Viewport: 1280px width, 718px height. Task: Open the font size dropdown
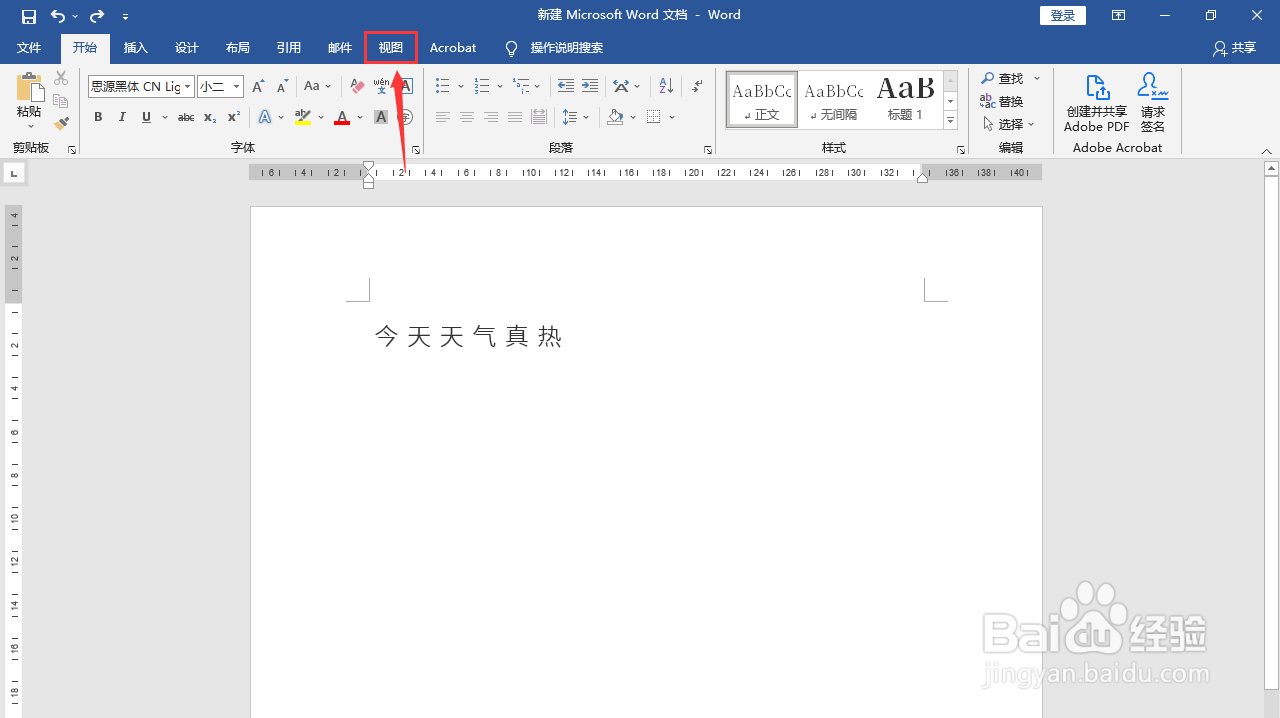[233, 86]
